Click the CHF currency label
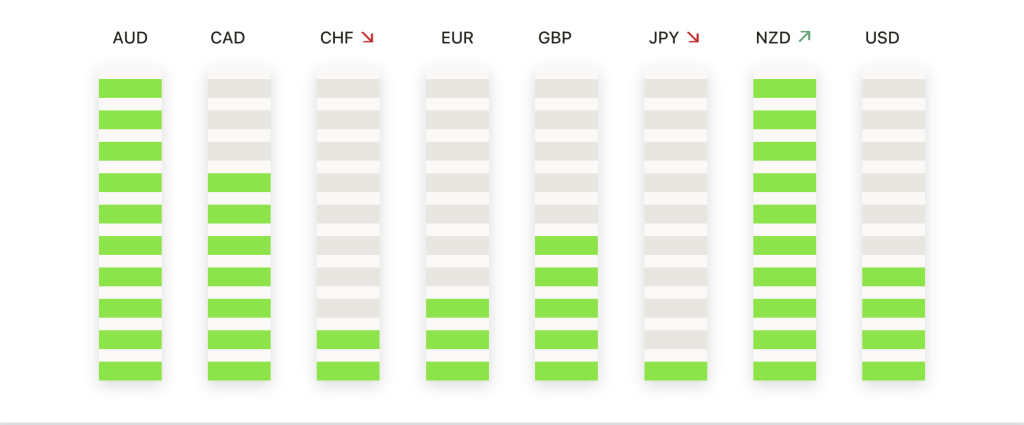Screen dimensions: 1024x425 click(336, 39)
